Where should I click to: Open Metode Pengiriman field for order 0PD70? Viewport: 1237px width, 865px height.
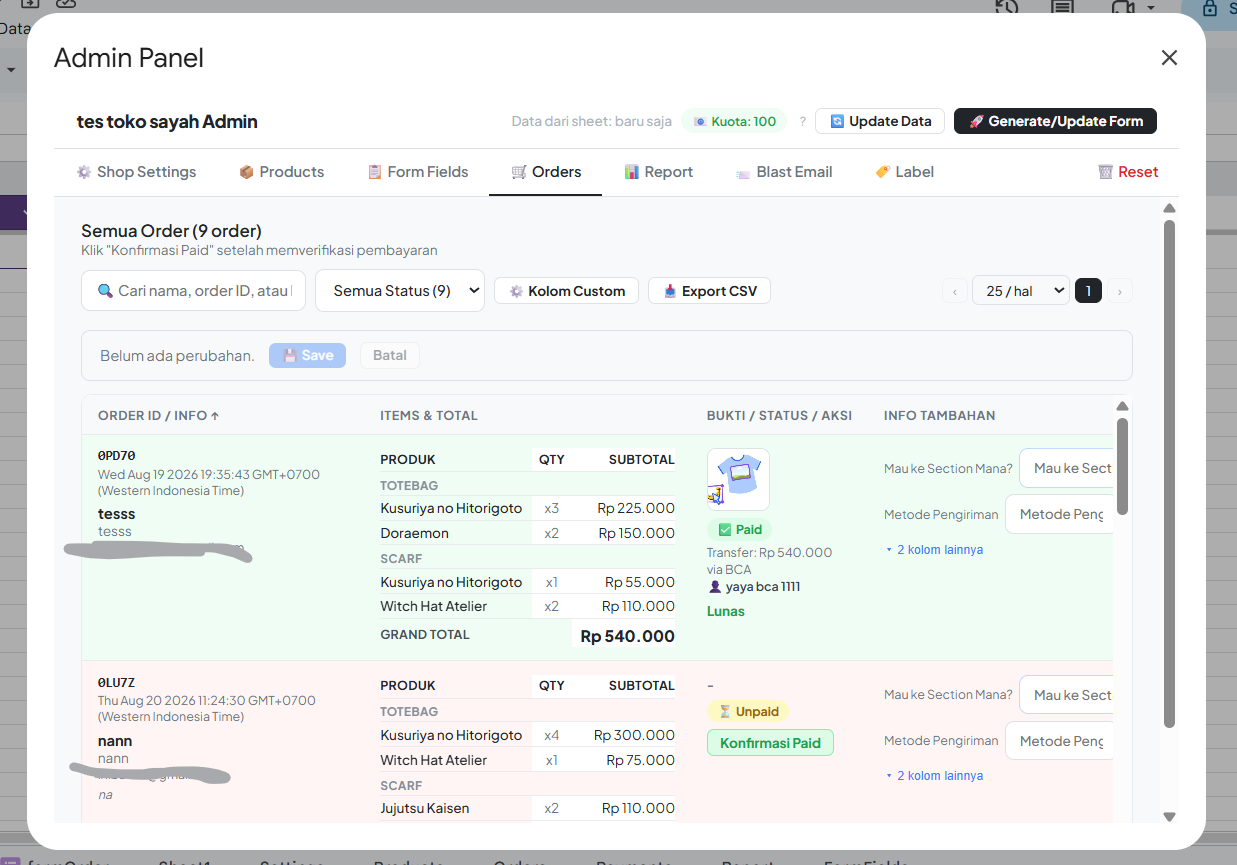click(x=1059, y=514)
